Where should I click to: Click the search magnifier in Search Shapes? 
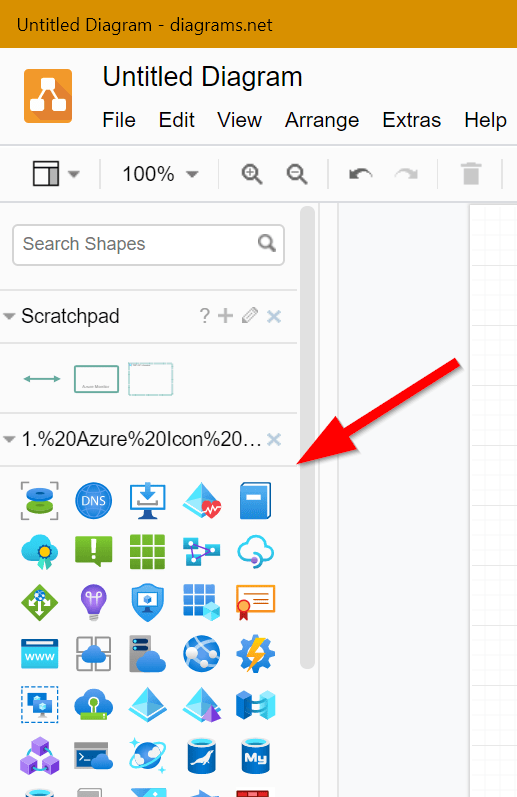266,243
